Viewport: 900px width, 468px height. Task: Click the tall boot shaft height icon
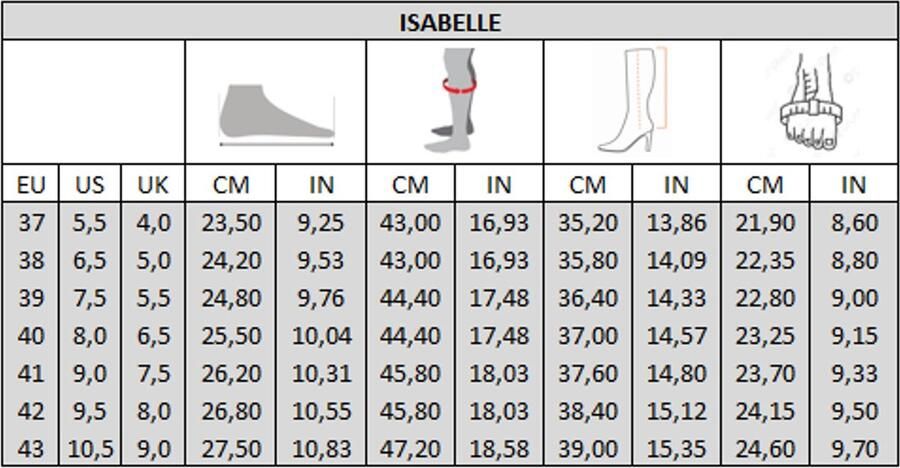(632, 100)
